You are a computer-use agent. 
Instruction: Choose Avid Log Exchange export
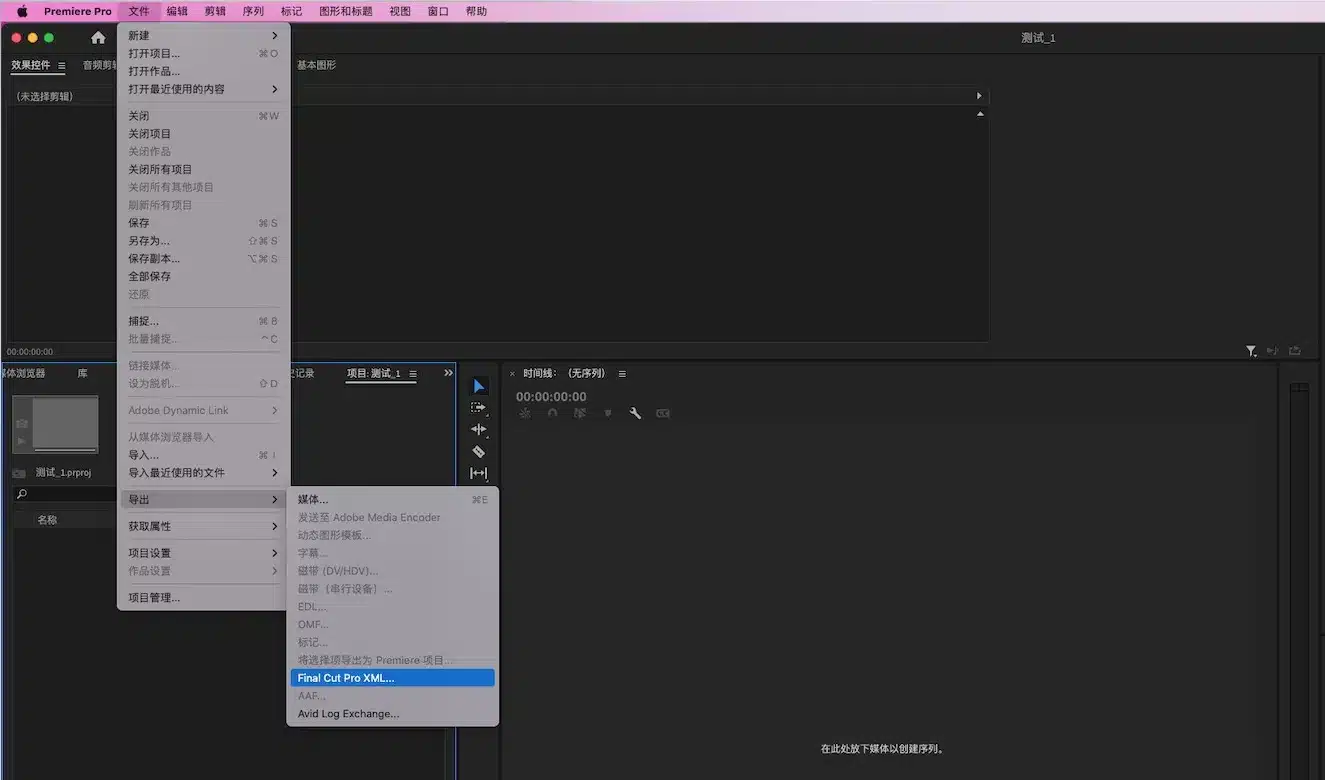(393, 714)
